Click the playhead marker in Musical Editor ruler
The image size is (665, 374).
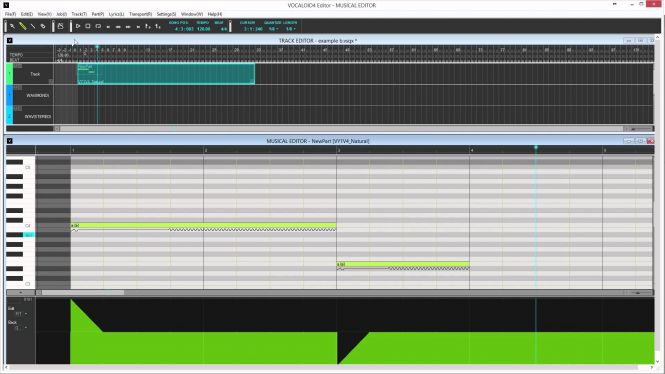(x=536, y=148)
